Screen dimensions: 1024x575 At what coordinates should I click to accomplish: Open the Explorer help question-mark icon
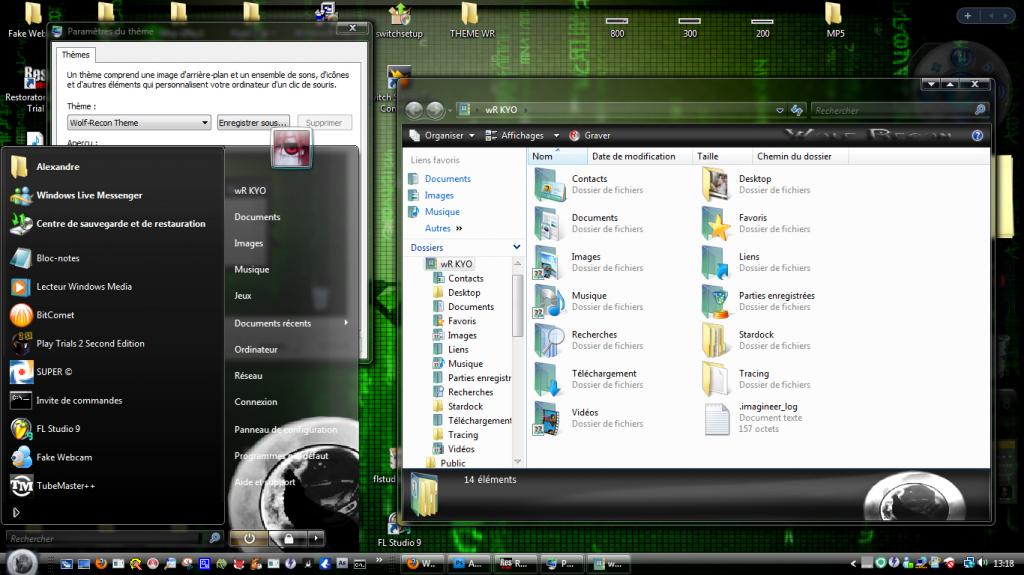(x=977, y=135)
